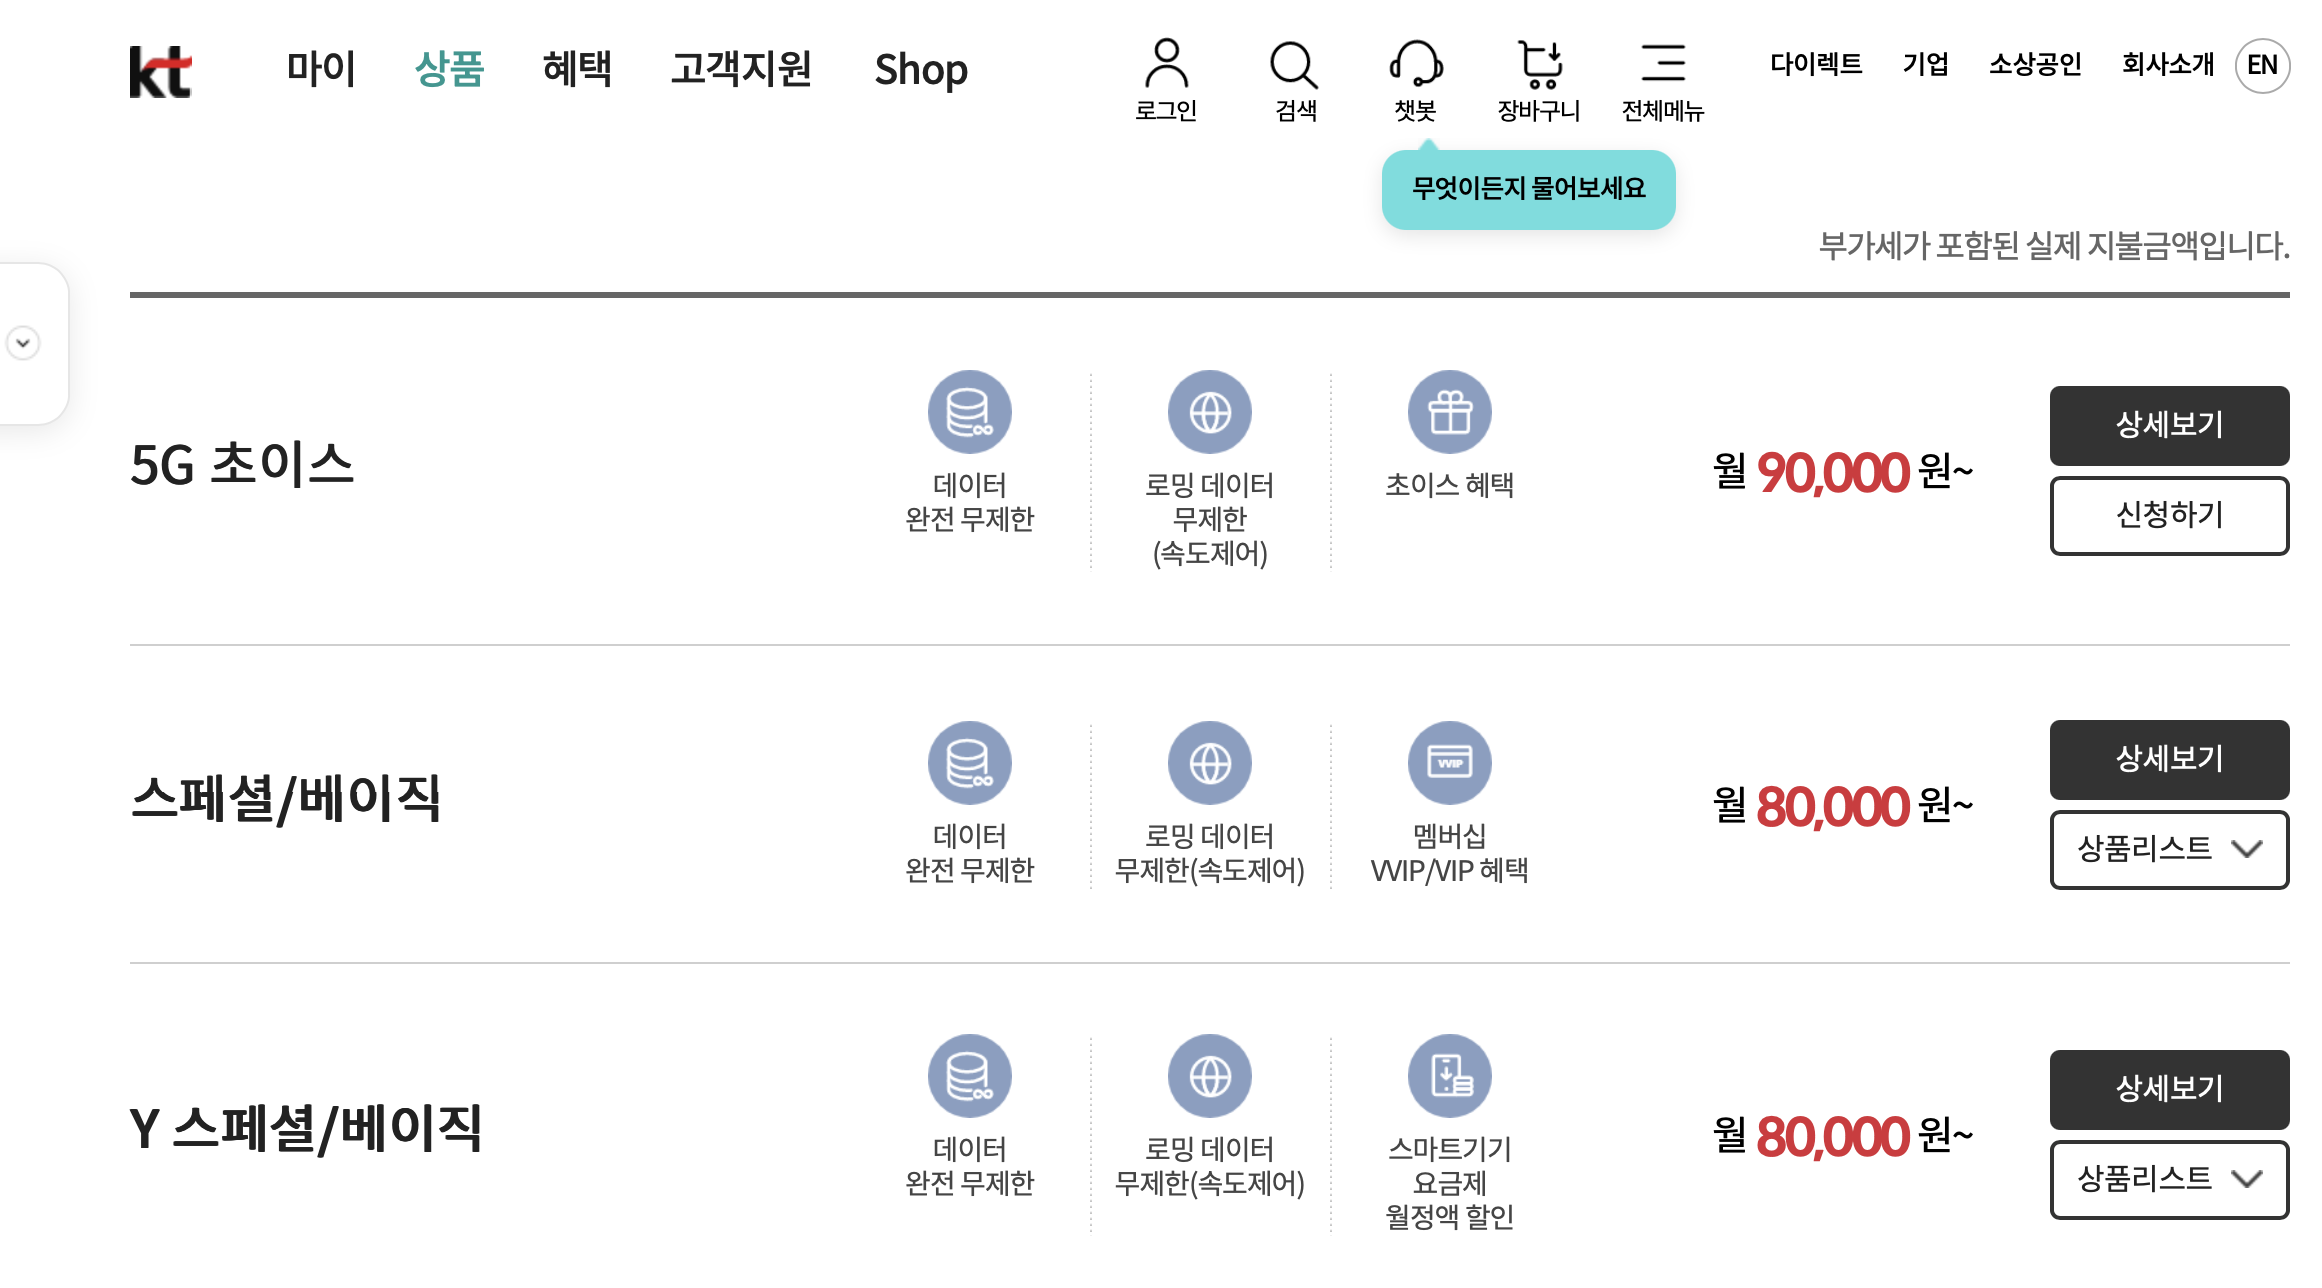The height and width of the screenshot is (1288, 2322).
Task: Open the 전체메뉴 hamburger icon
Action: point(1663,62)
